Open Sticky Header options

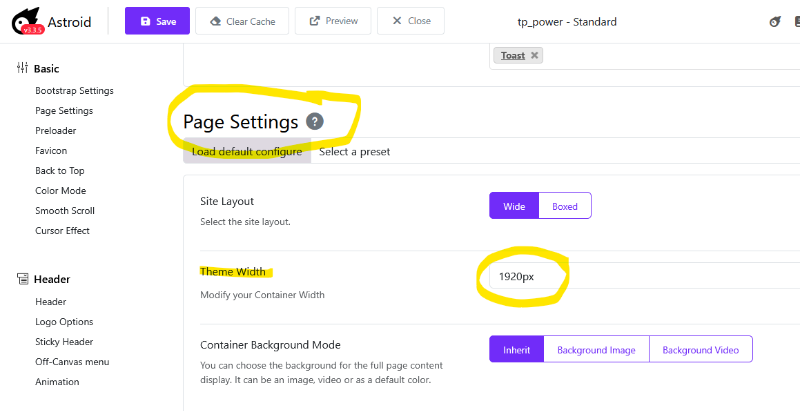point(64,342)
